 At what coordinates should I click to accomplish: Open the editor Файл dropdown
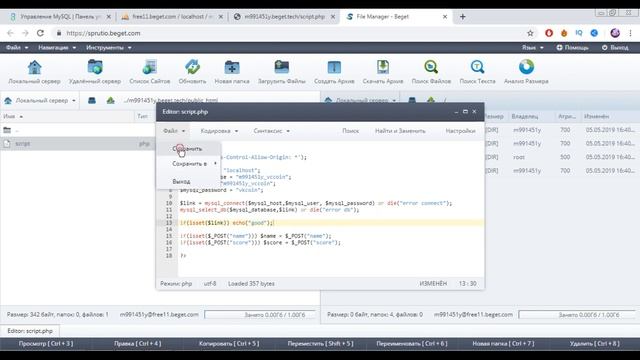(174, 131)
